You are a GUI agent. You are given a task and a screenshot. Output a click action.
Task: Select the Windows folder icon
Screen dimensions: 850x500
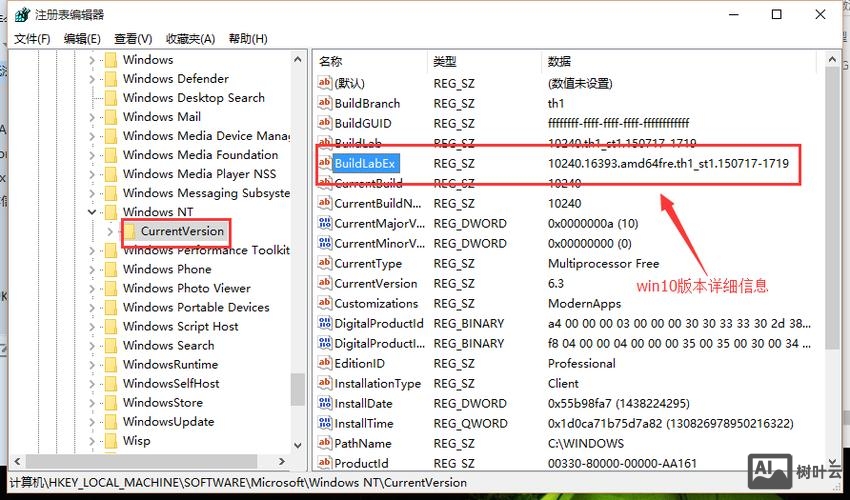pos(111,60)
